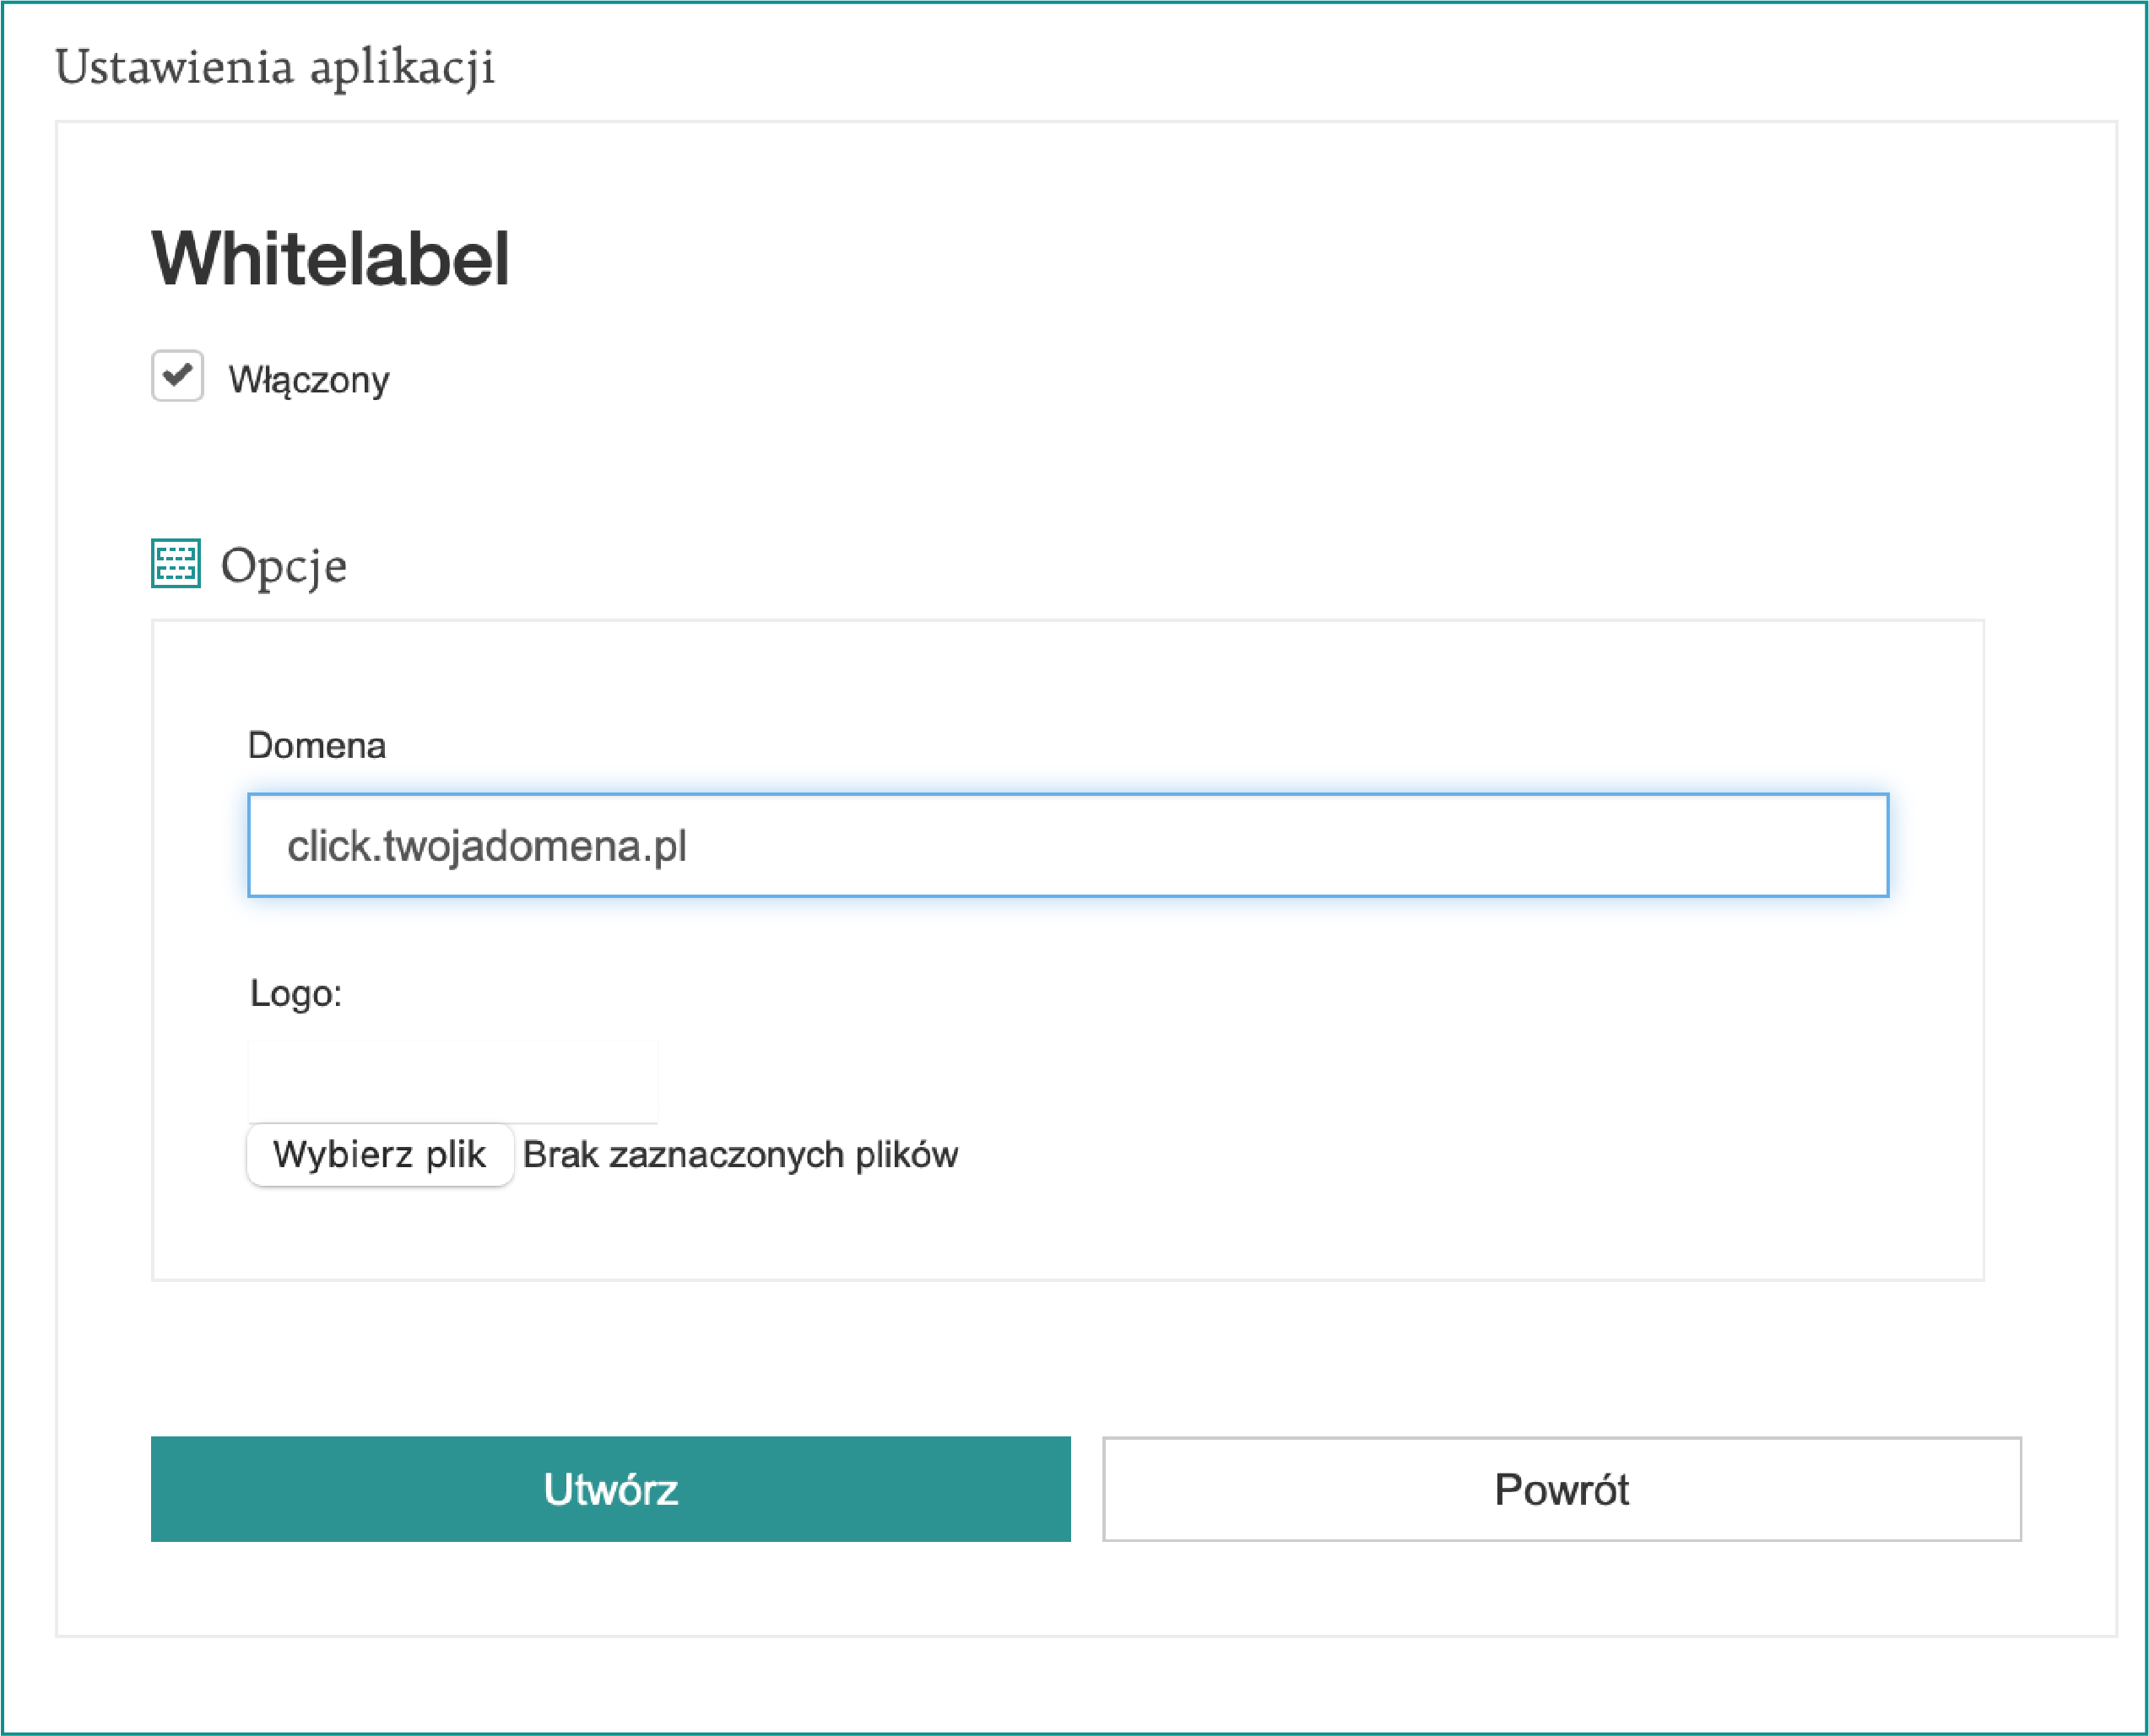Uncheck the Włączony checkbox
The height and width of the screenshot is (1736, 2149).
pos(177,376)
